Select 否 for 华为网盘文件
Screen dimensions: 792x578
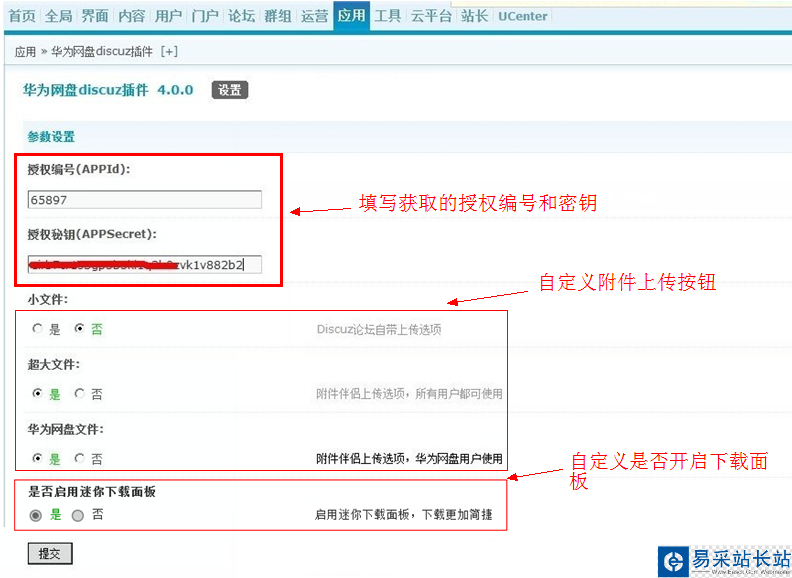pyautogui.click(x=79, y=458)
